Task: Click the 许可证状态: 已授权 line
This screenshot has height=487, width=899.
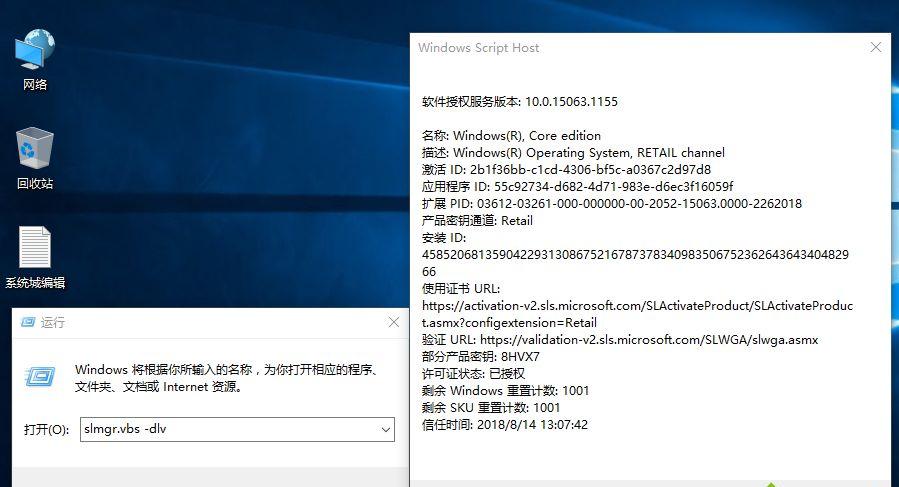Action: coord(473,374)
